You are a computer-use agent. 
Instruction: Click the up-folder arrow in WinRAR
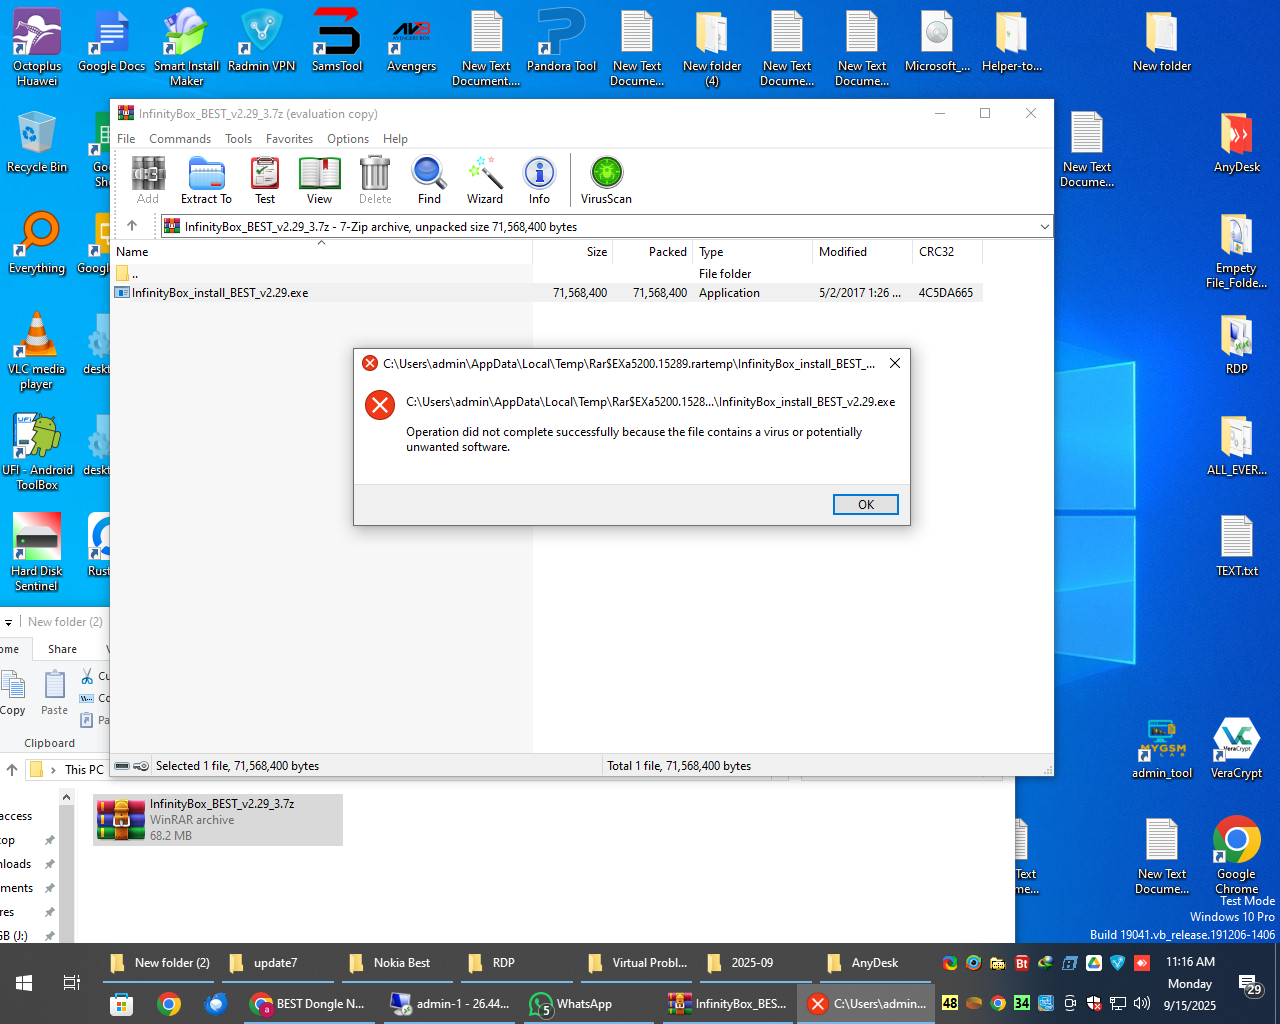point(132,226)
